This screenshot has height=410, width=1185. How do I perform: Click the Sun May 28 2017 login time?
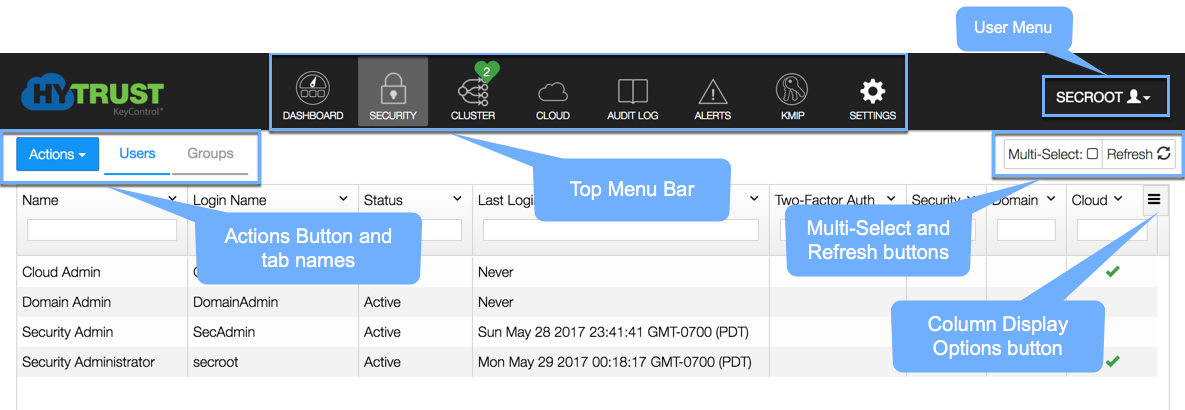click(x=614, y=331)
